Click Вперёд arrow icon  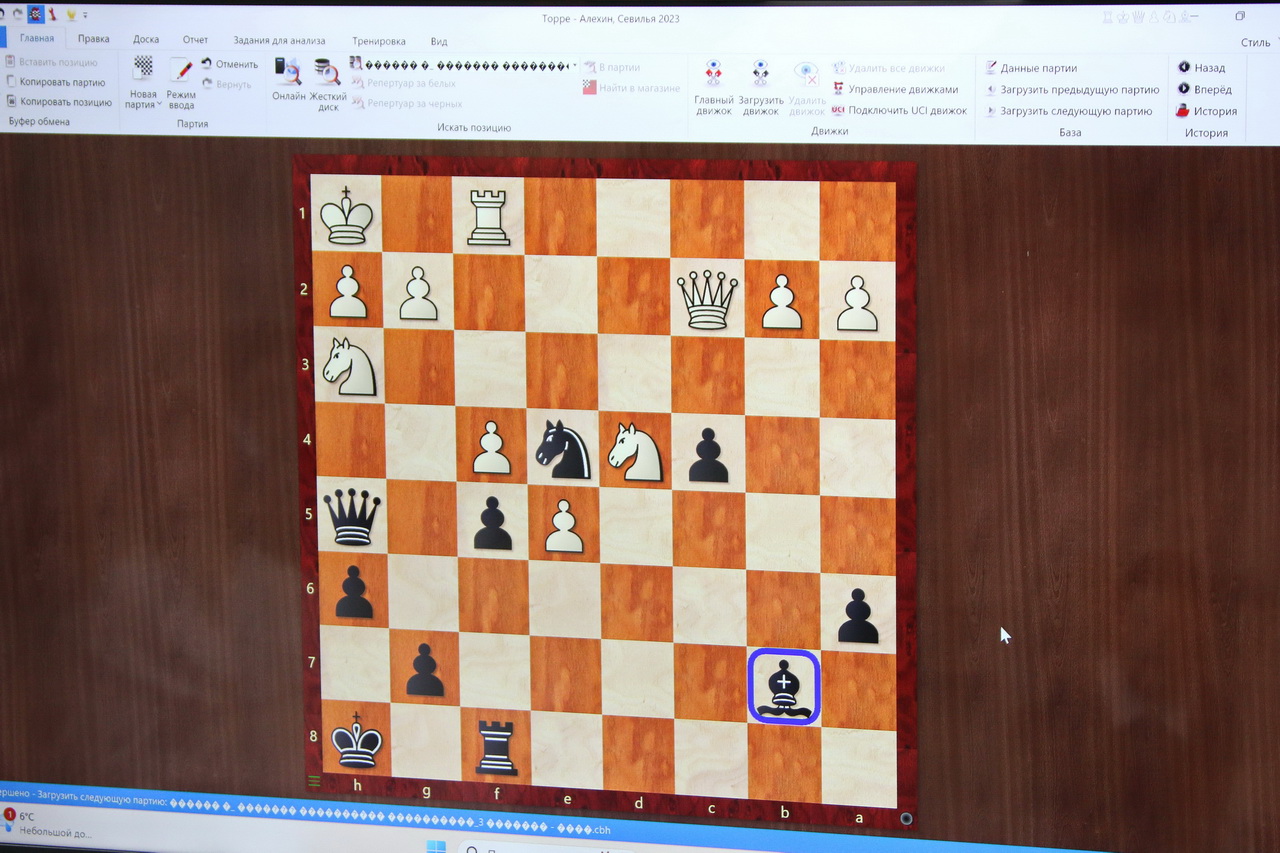(1184, 89)
